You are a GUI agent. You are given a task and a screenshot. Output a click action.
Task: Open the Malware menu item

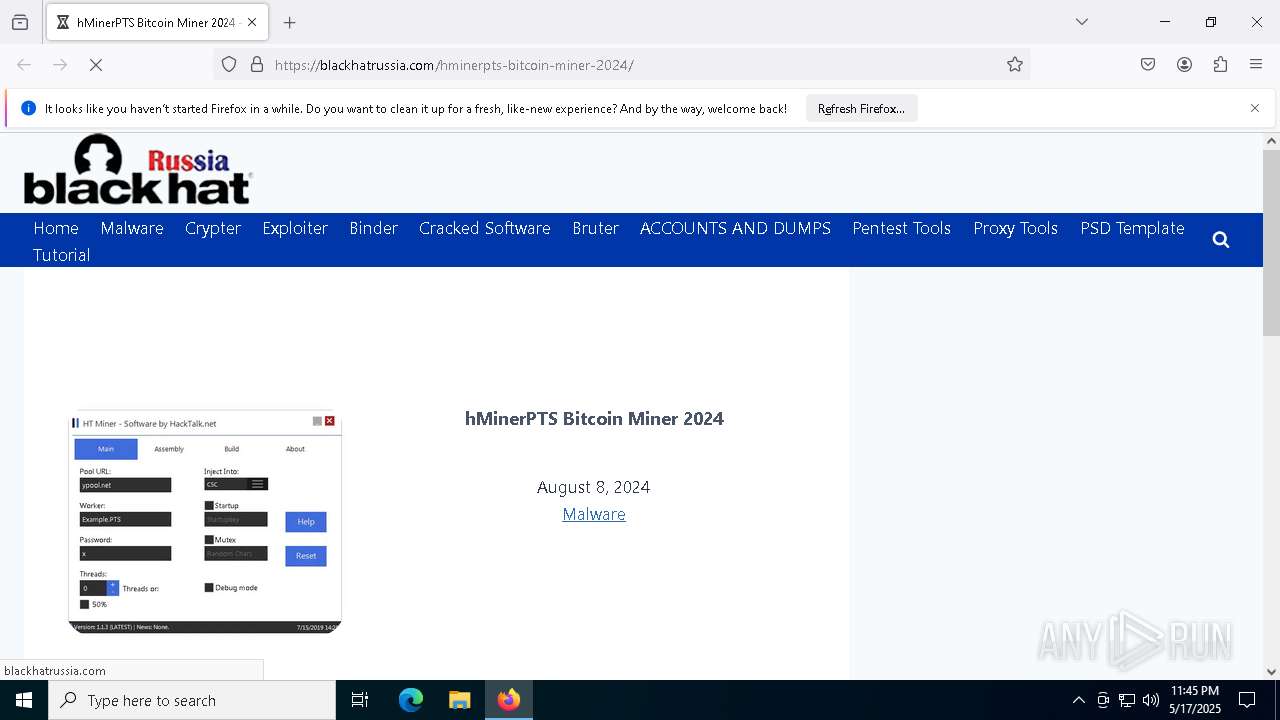pyautogui.click(x=132, y=228)
